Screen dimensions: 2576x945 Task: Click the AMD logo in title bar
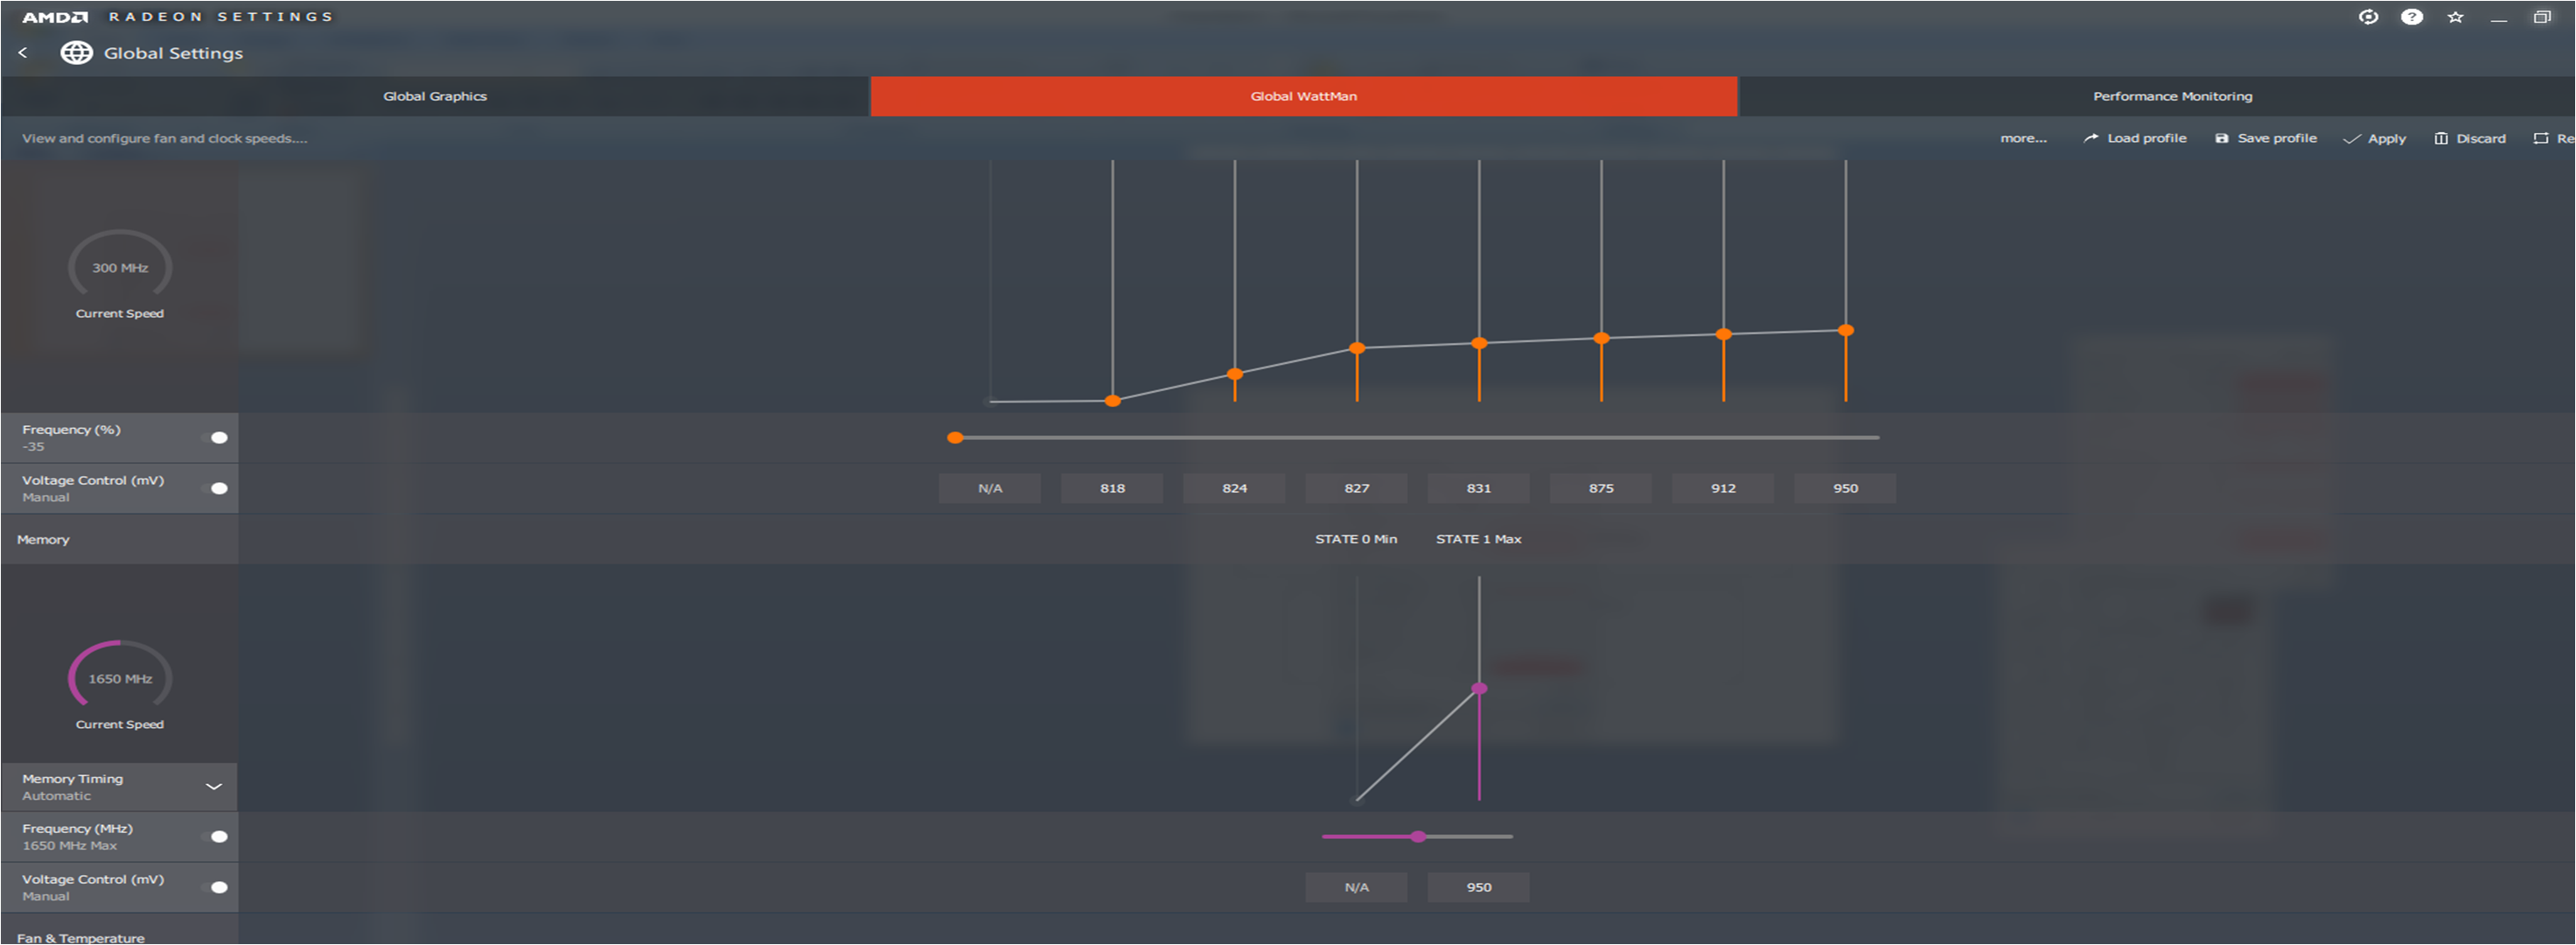click(x=55, y=17)
